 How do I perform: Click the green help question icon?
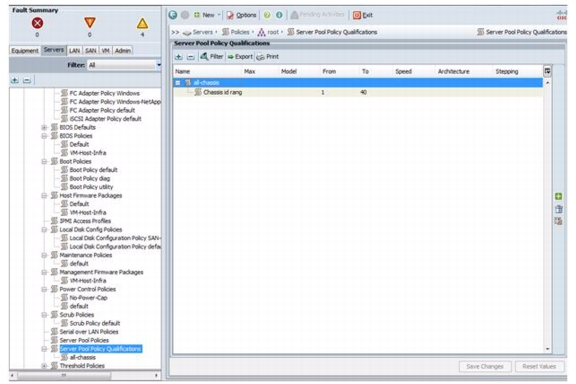[267, 15]
